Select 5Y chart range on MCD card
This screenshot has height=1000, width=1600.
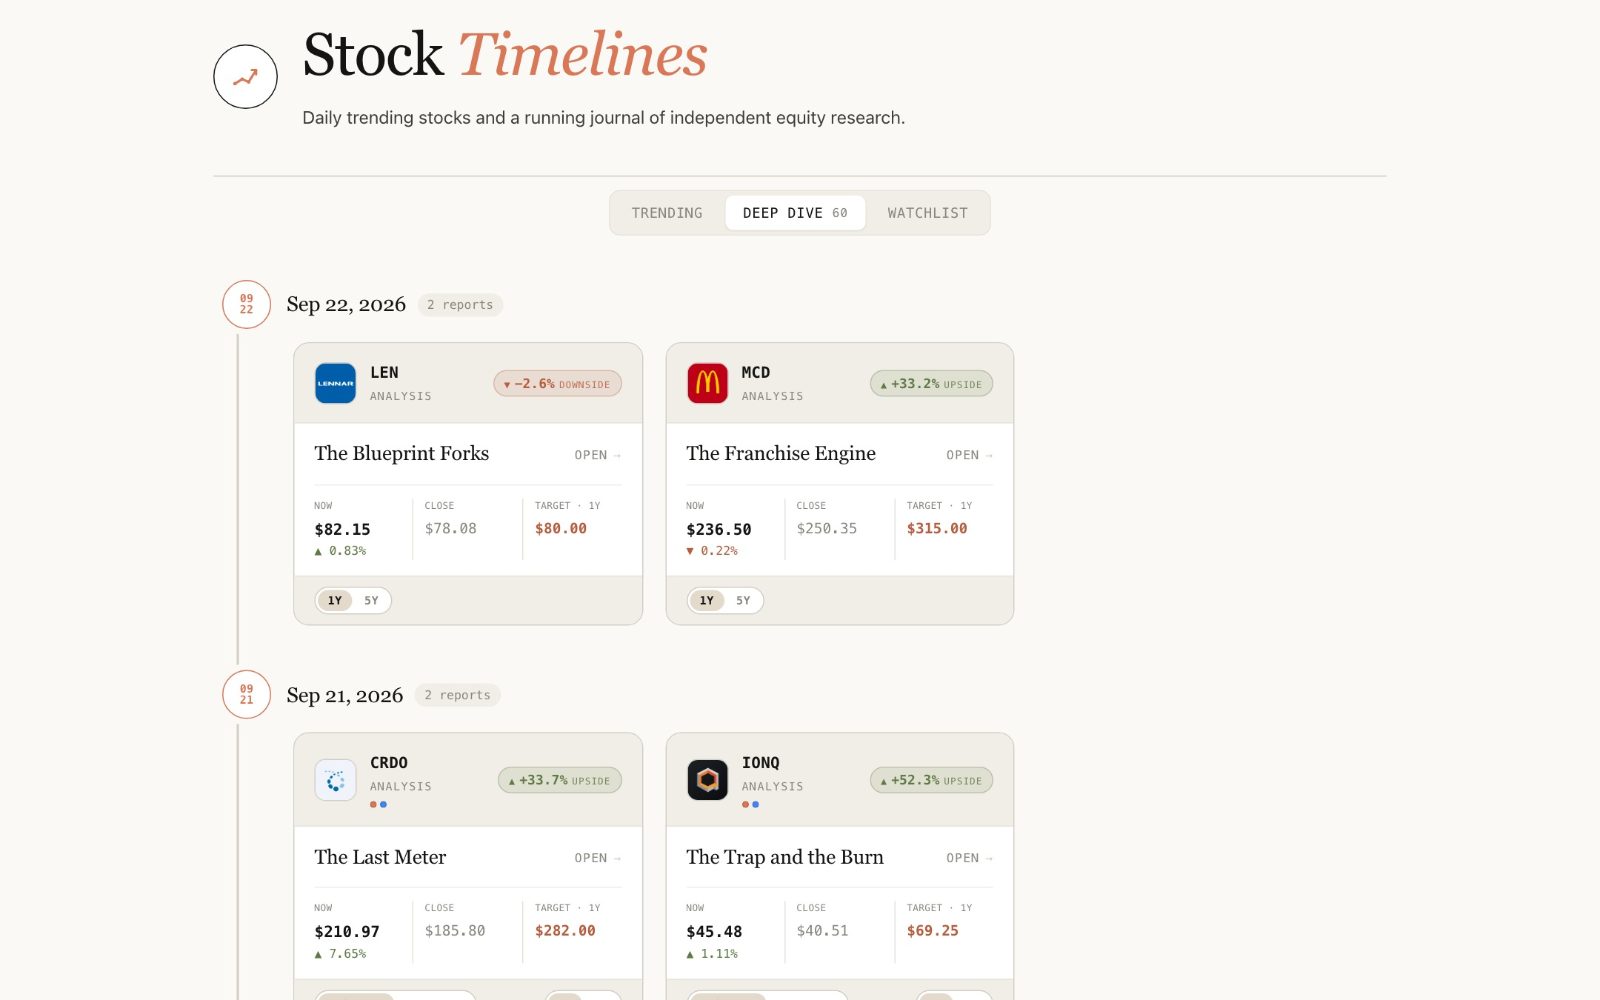coord(743,601)
